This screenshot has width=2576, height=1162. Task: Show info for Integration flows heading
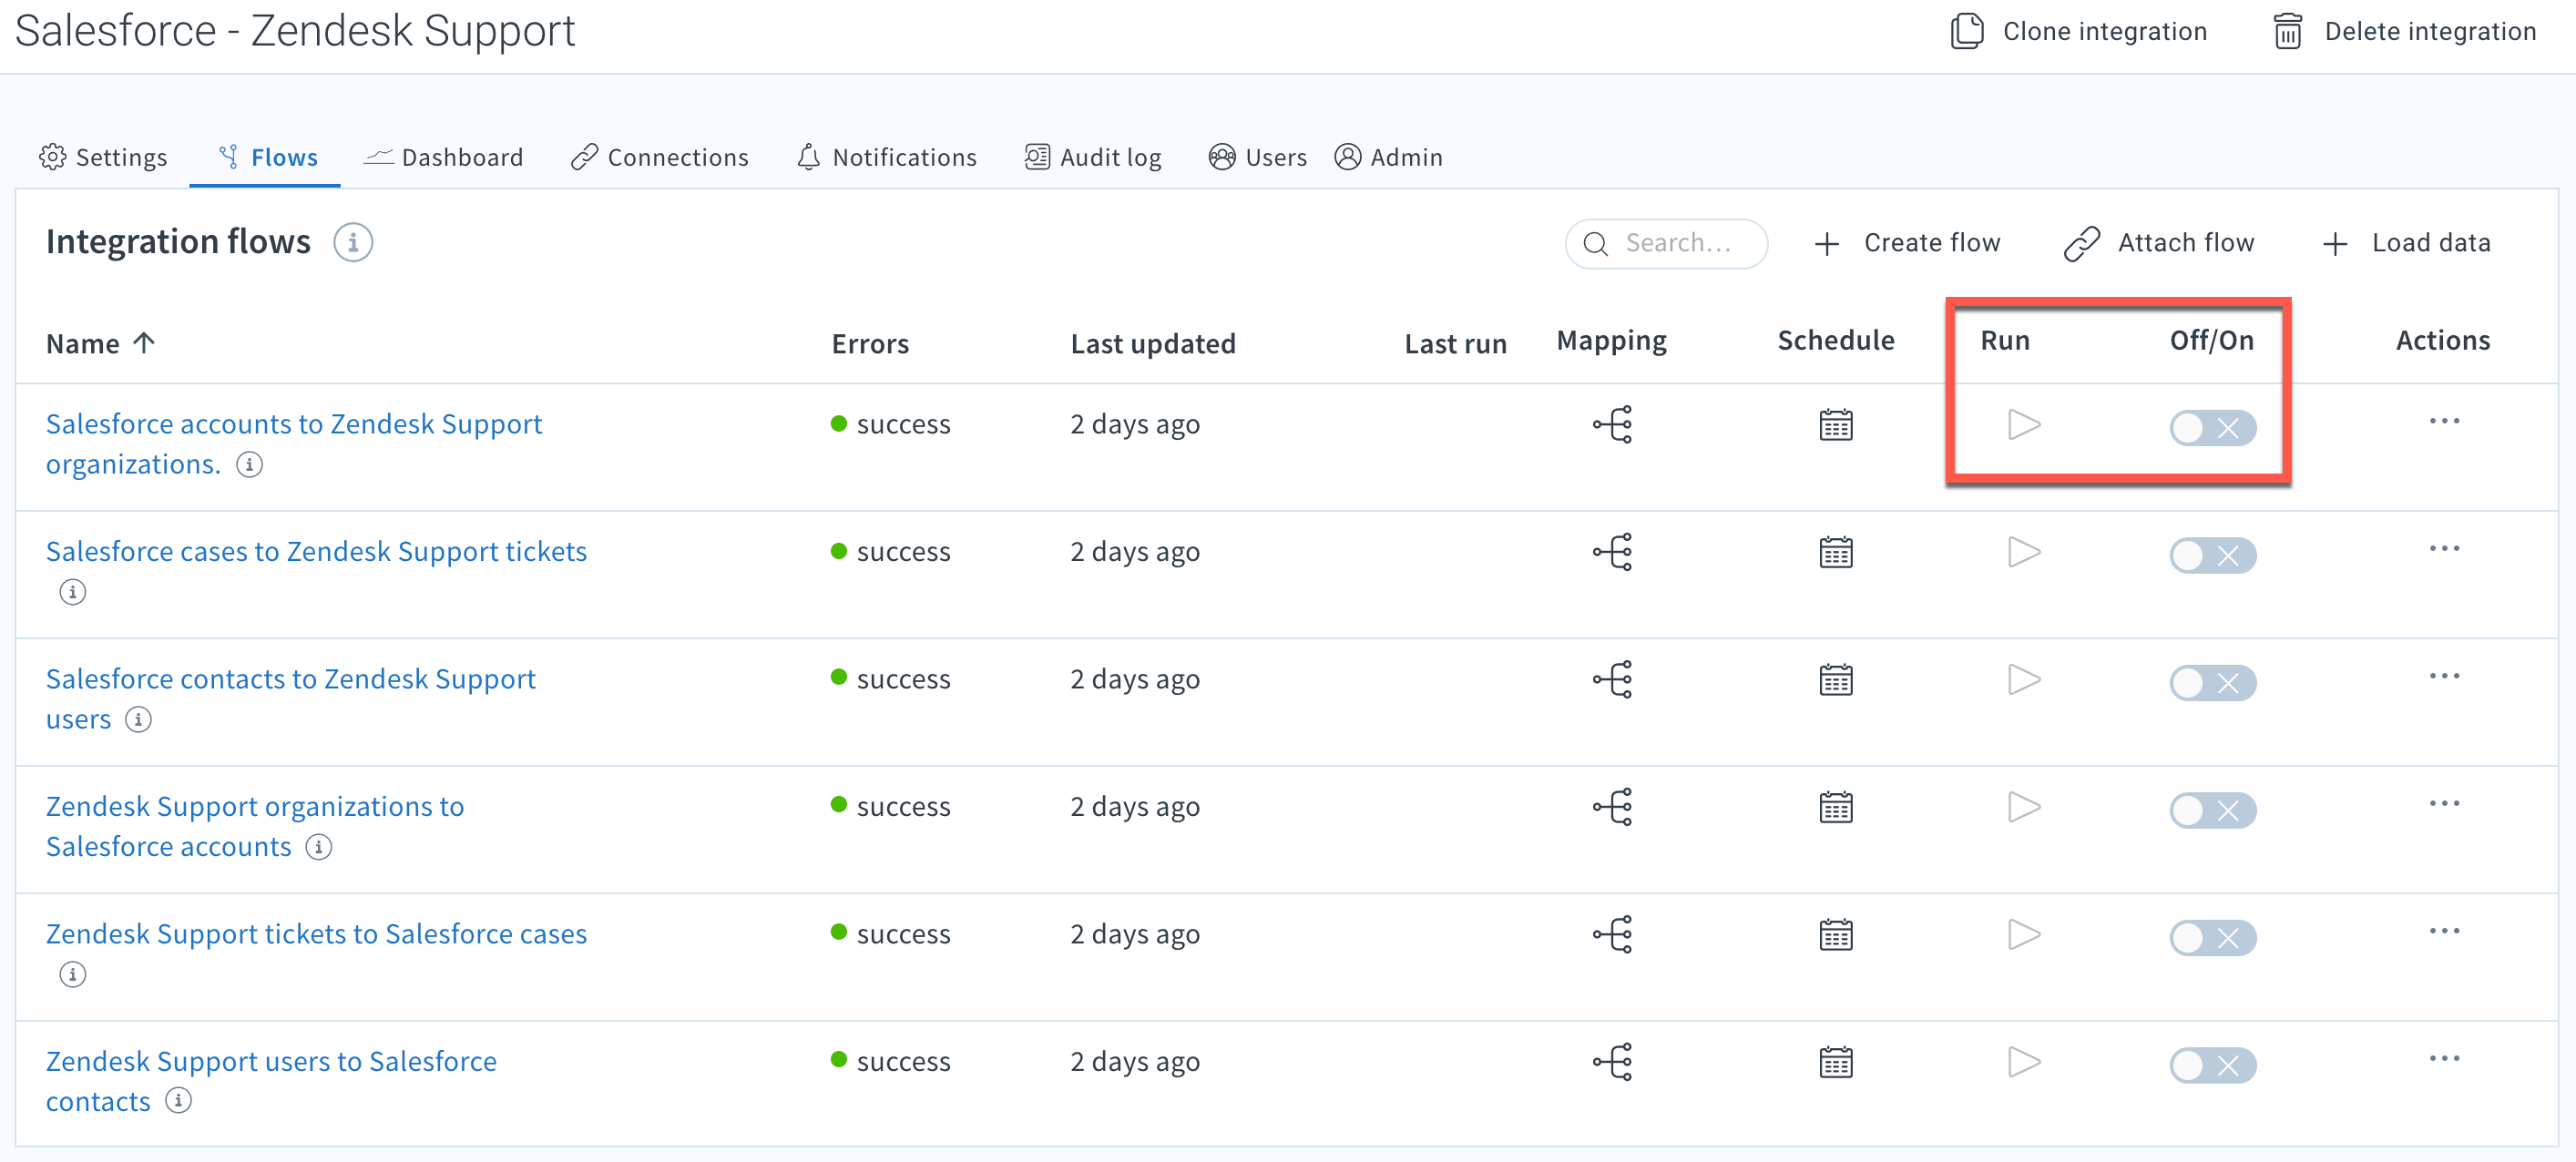coord(353,243)
